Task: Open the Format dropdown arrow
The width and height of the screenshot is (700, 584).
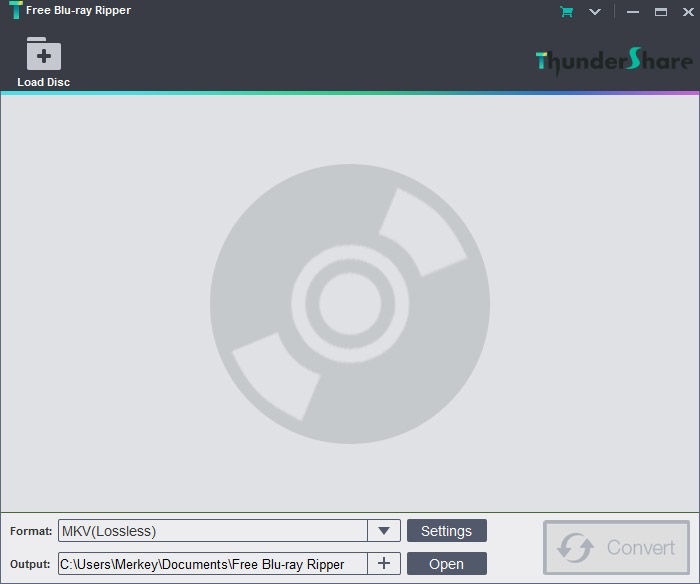Action: 384,531
